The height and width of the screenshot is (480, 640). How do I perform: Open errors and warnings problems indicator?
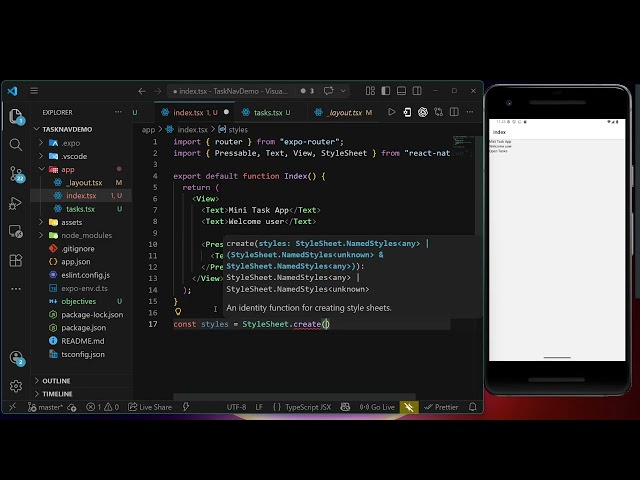point(102,407)
